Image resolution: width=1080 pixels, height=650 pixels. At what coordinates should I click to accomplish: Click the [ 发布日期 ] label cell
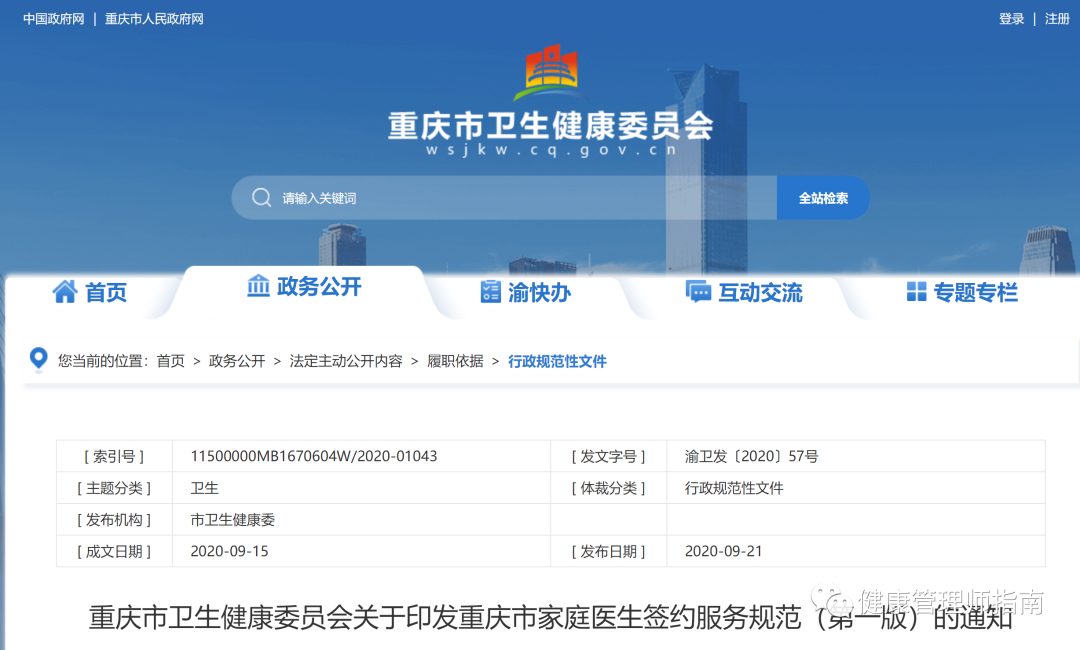click(609, 551)
